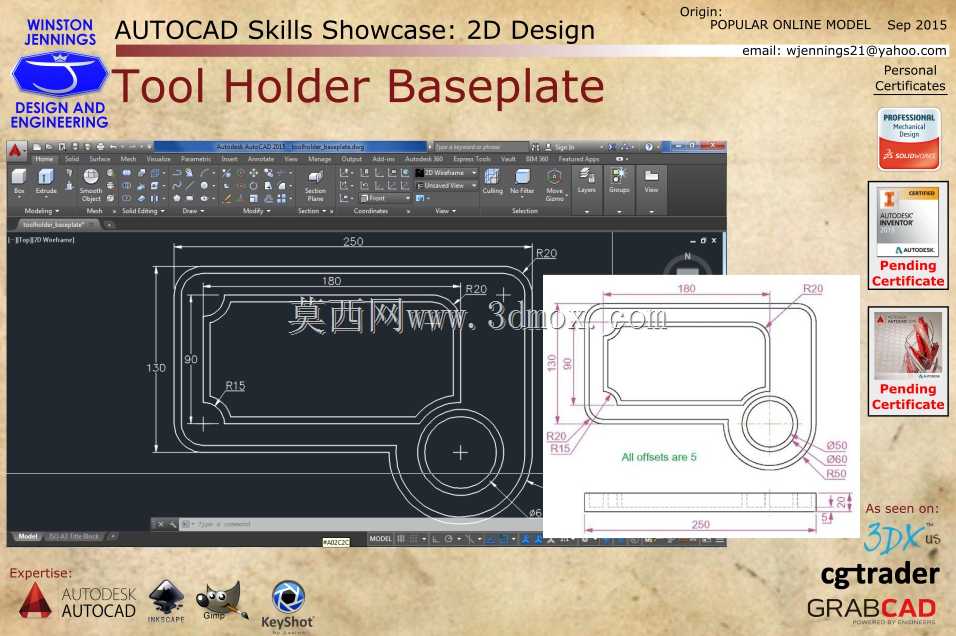Choose the Smooth Object mesh tool
Viewport: 956px width, 636px height.
(91, 185)
